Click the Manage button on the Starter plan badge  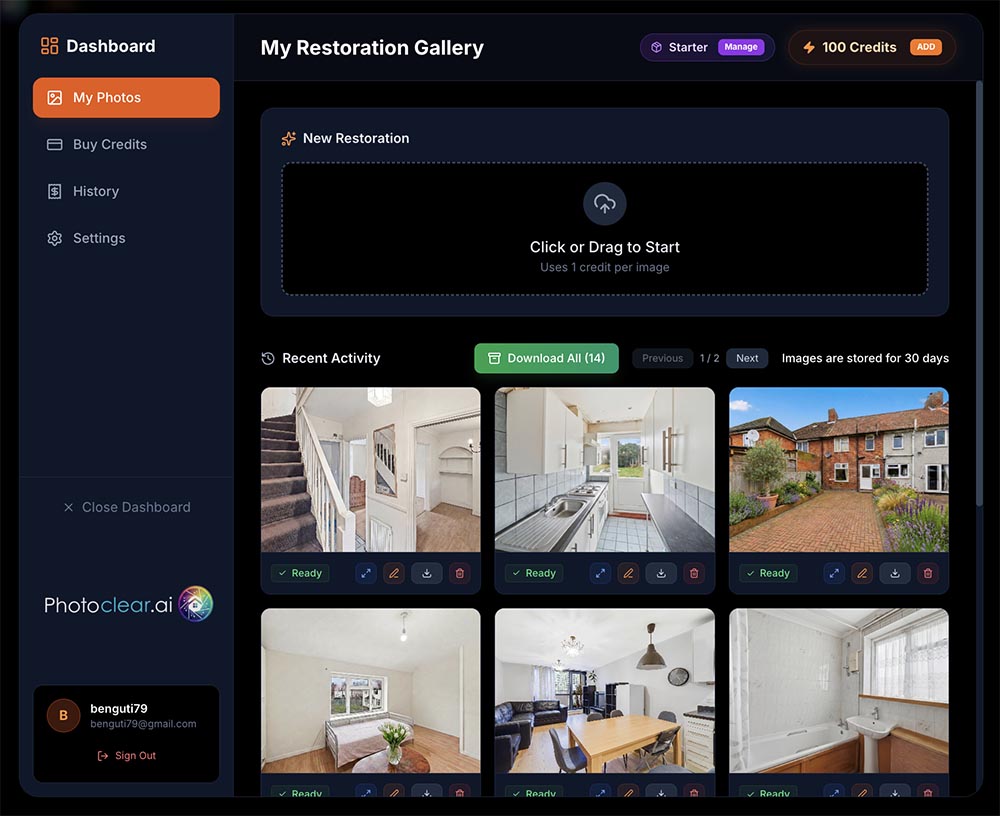click(x=740, y=46)
